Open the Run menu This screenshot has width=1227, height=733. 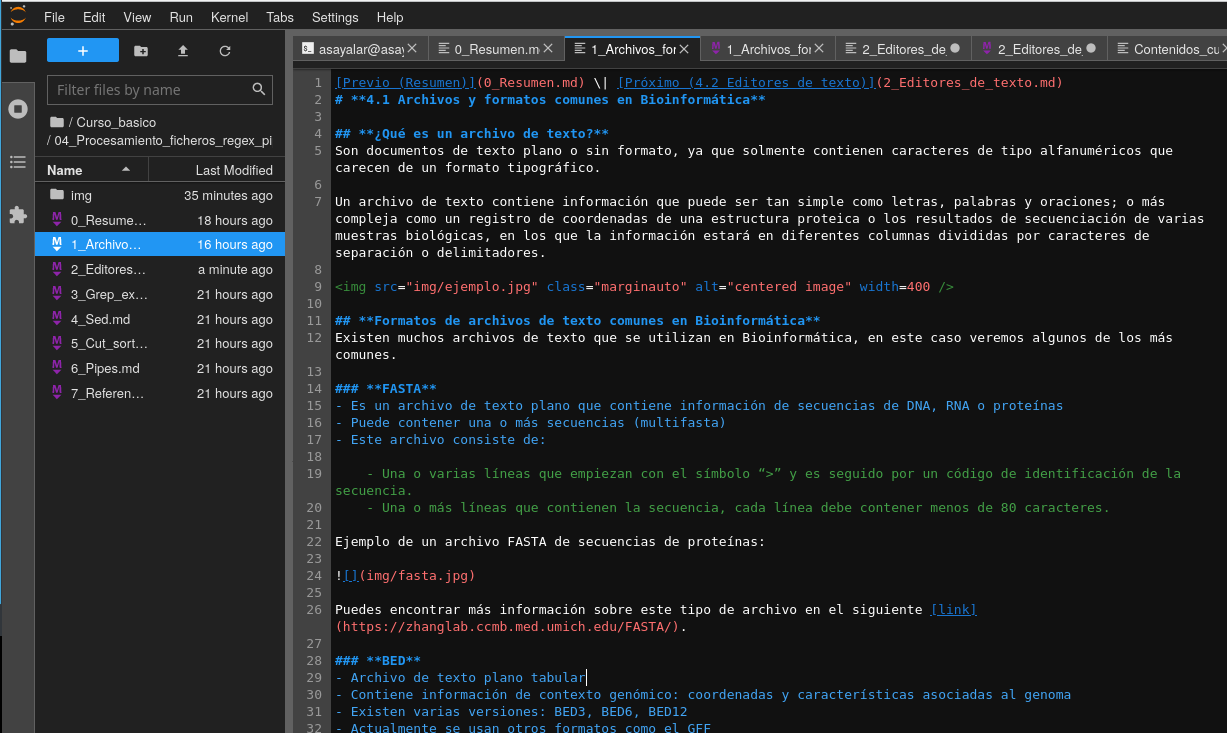[x=181, y=17]
